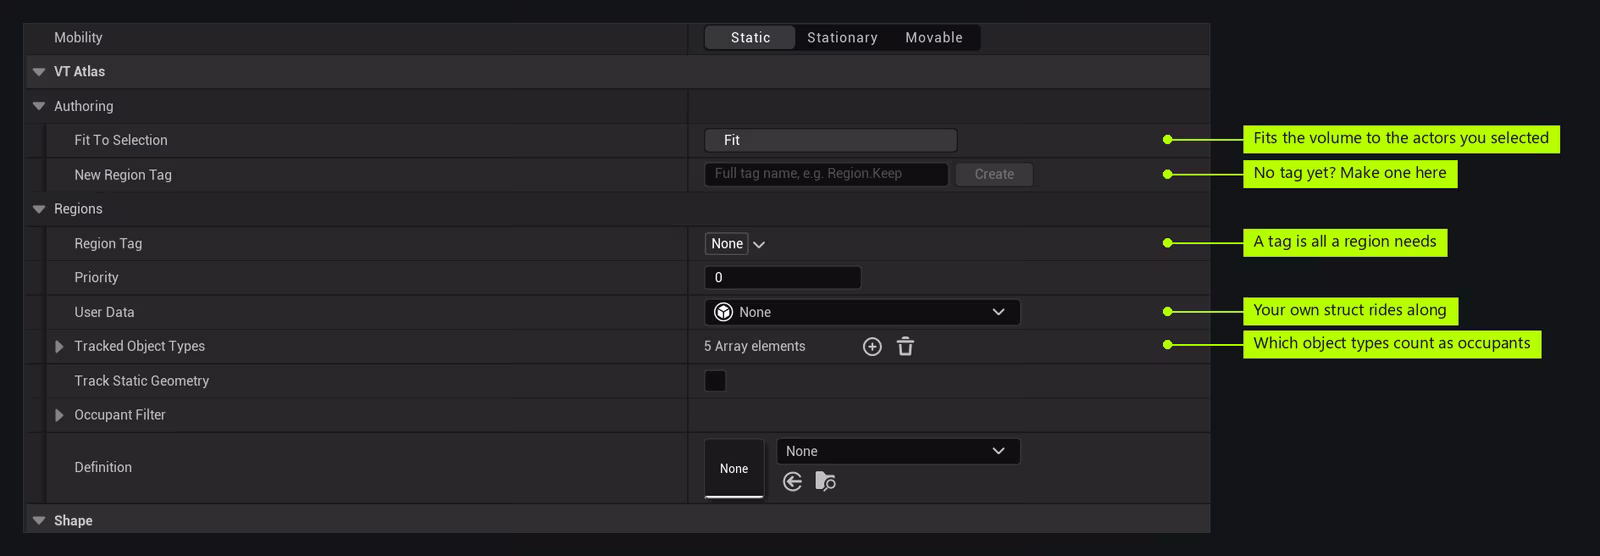Set Mobility to Static

click(x=750, y=38)
